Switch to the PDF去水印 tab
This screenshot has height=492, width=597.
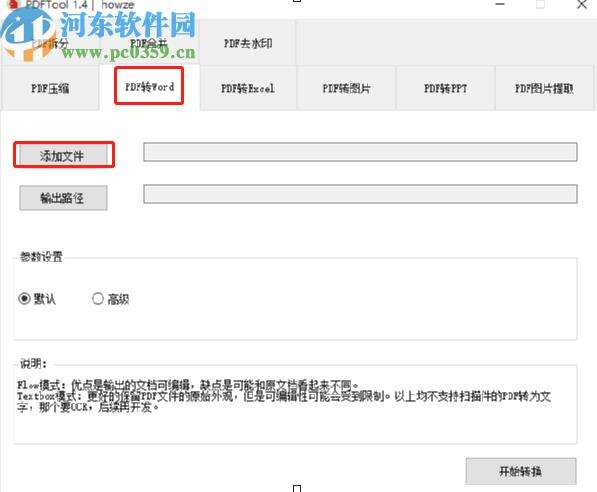tap(247, 43)
